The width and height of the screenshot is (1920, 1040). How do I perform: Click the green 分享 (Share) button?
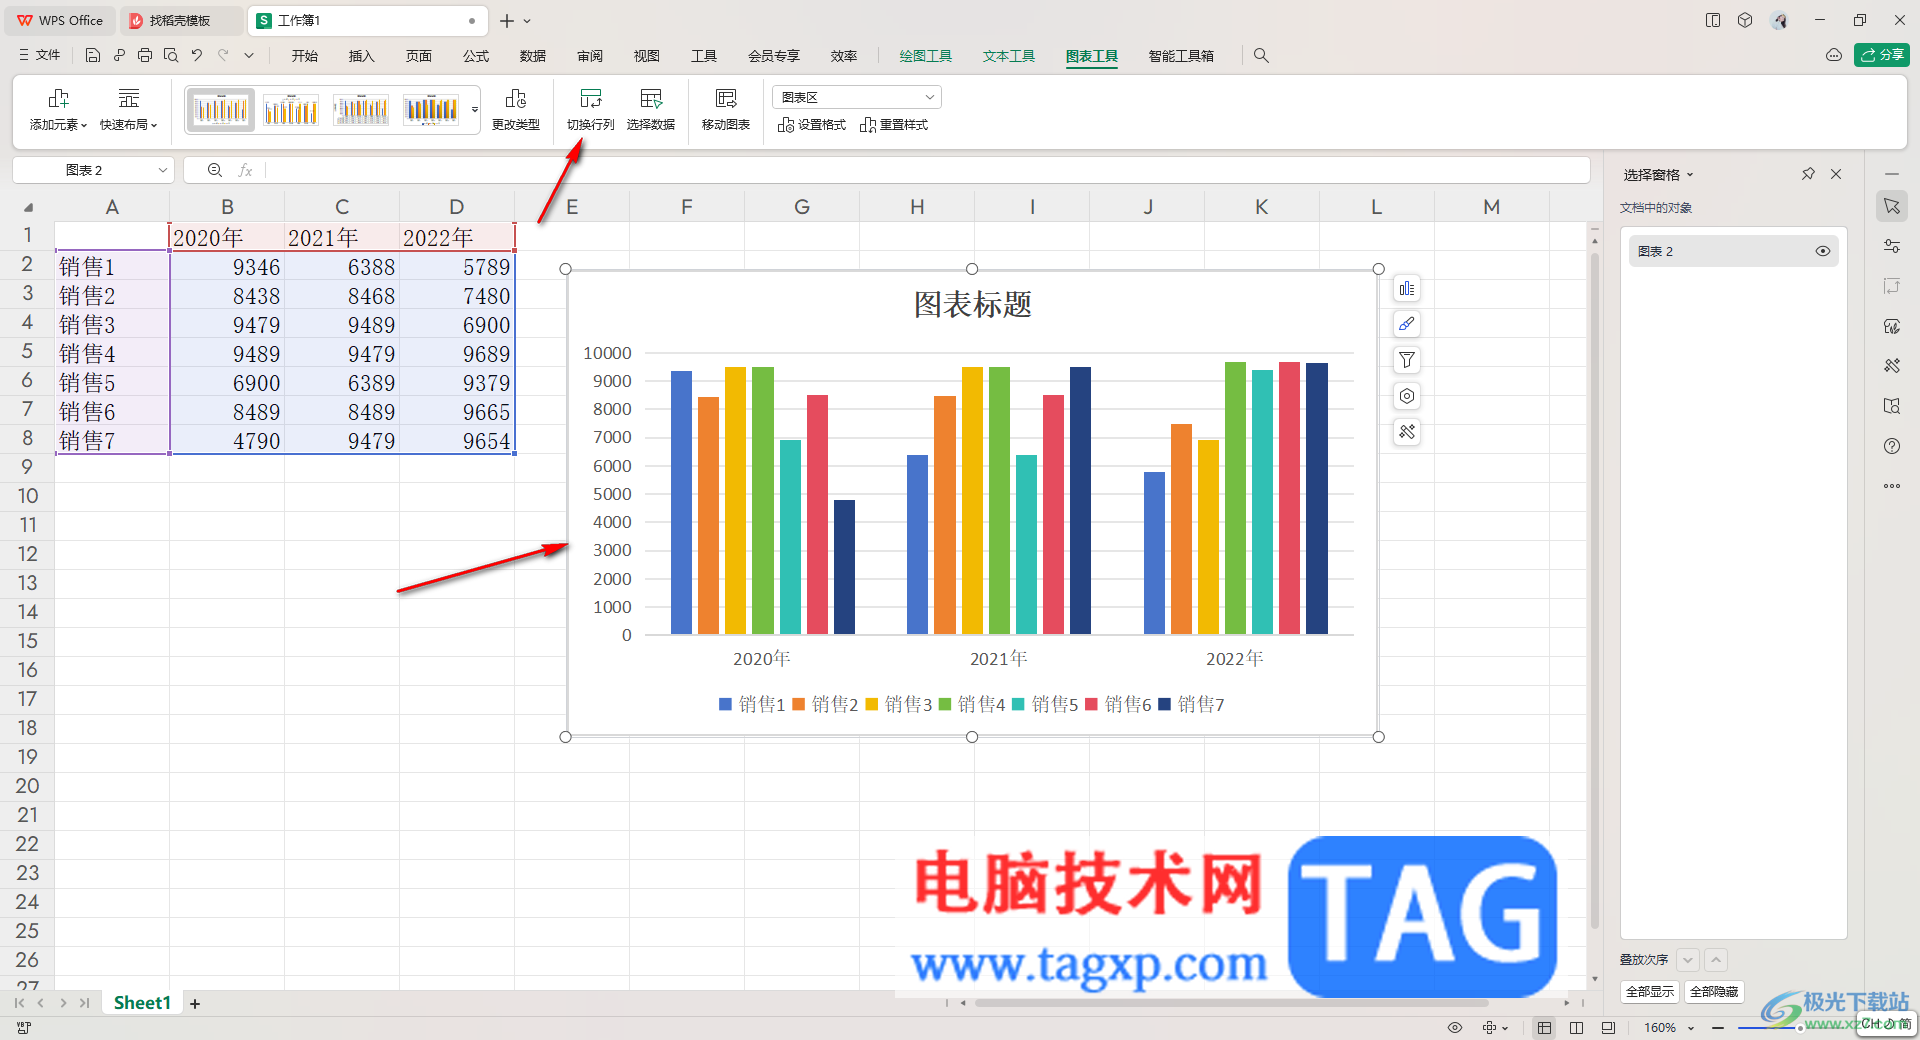point(1882,55)
